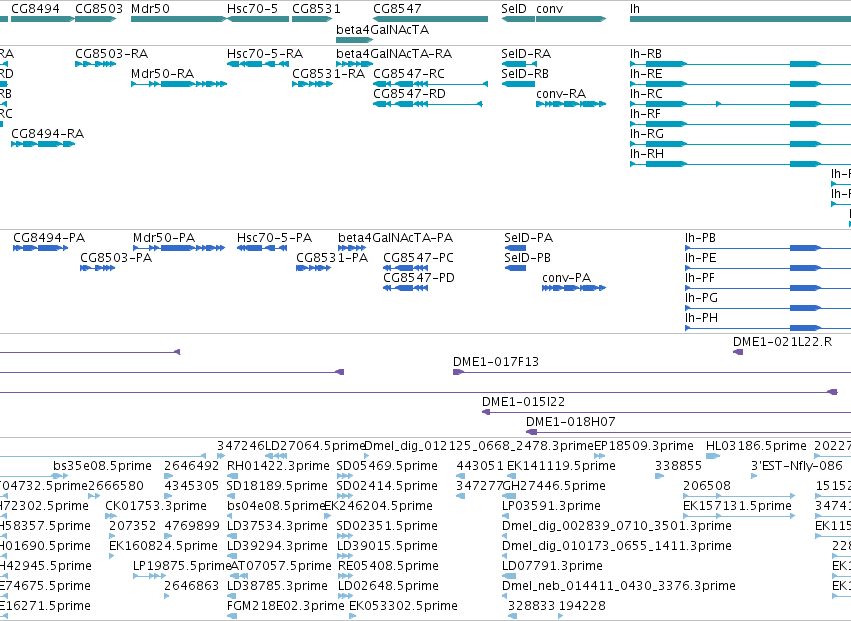Click the CG8547-RC transcript
Screen dimensions: 851x621
pos(430,84)
